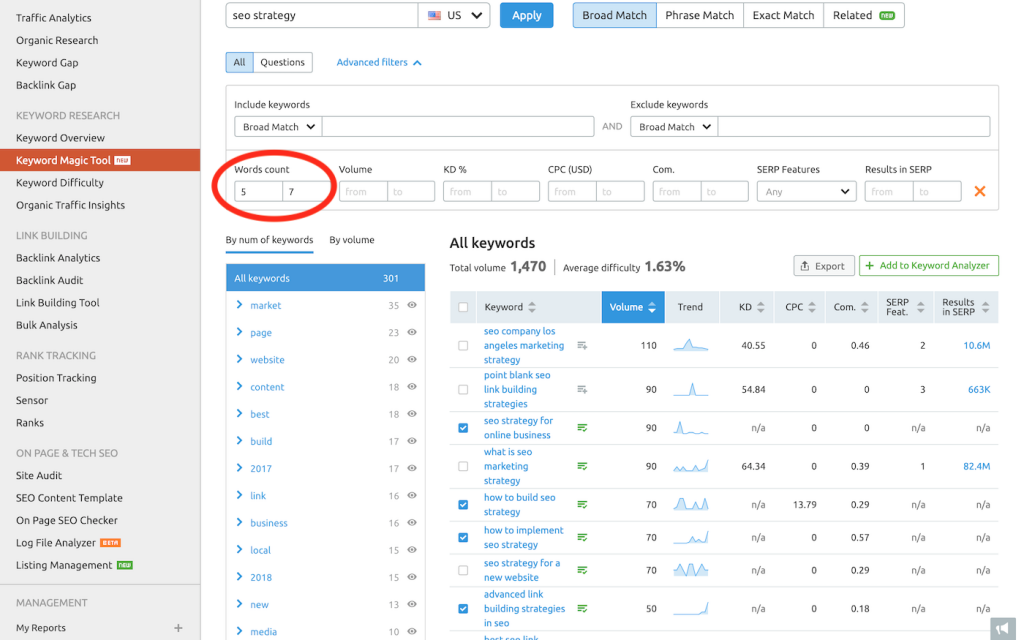Expand the 'best' keyword group
1024x640 pixels.
coord(240,414)
